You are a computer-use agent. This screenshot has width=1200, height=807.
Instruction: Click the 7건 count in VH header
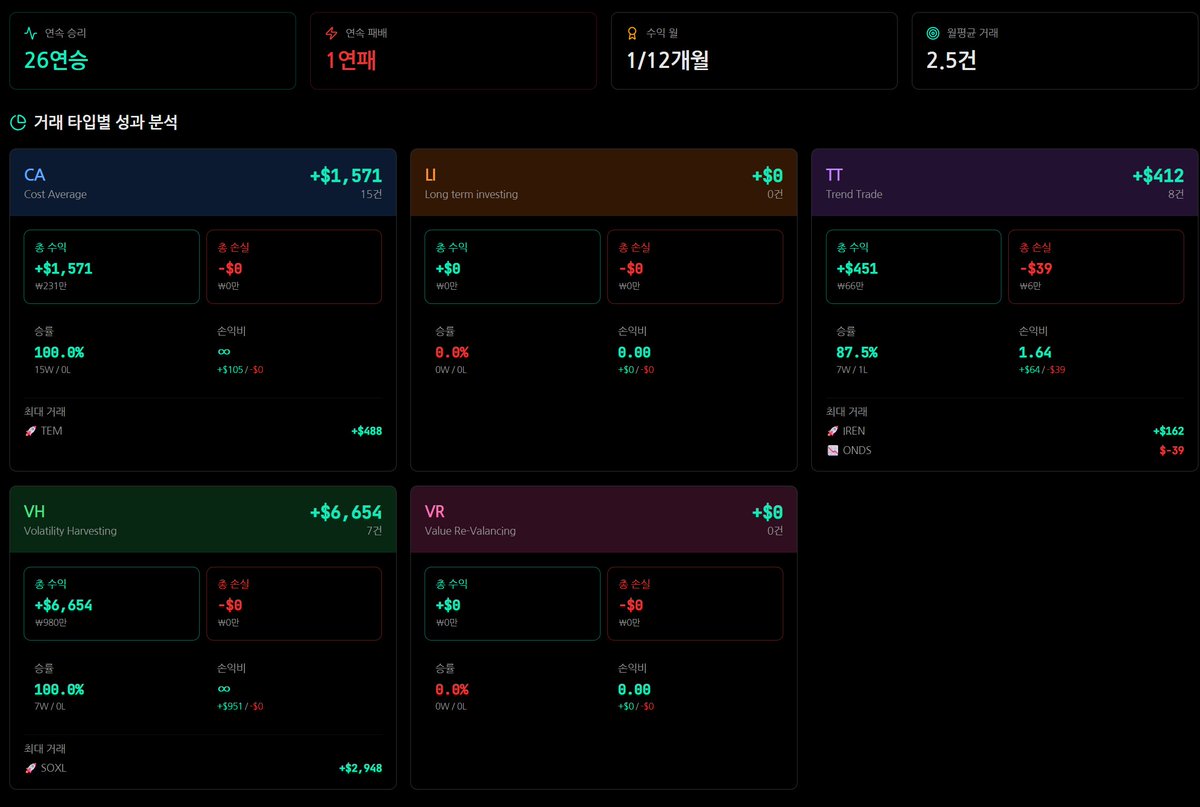(x=374, y=531)
